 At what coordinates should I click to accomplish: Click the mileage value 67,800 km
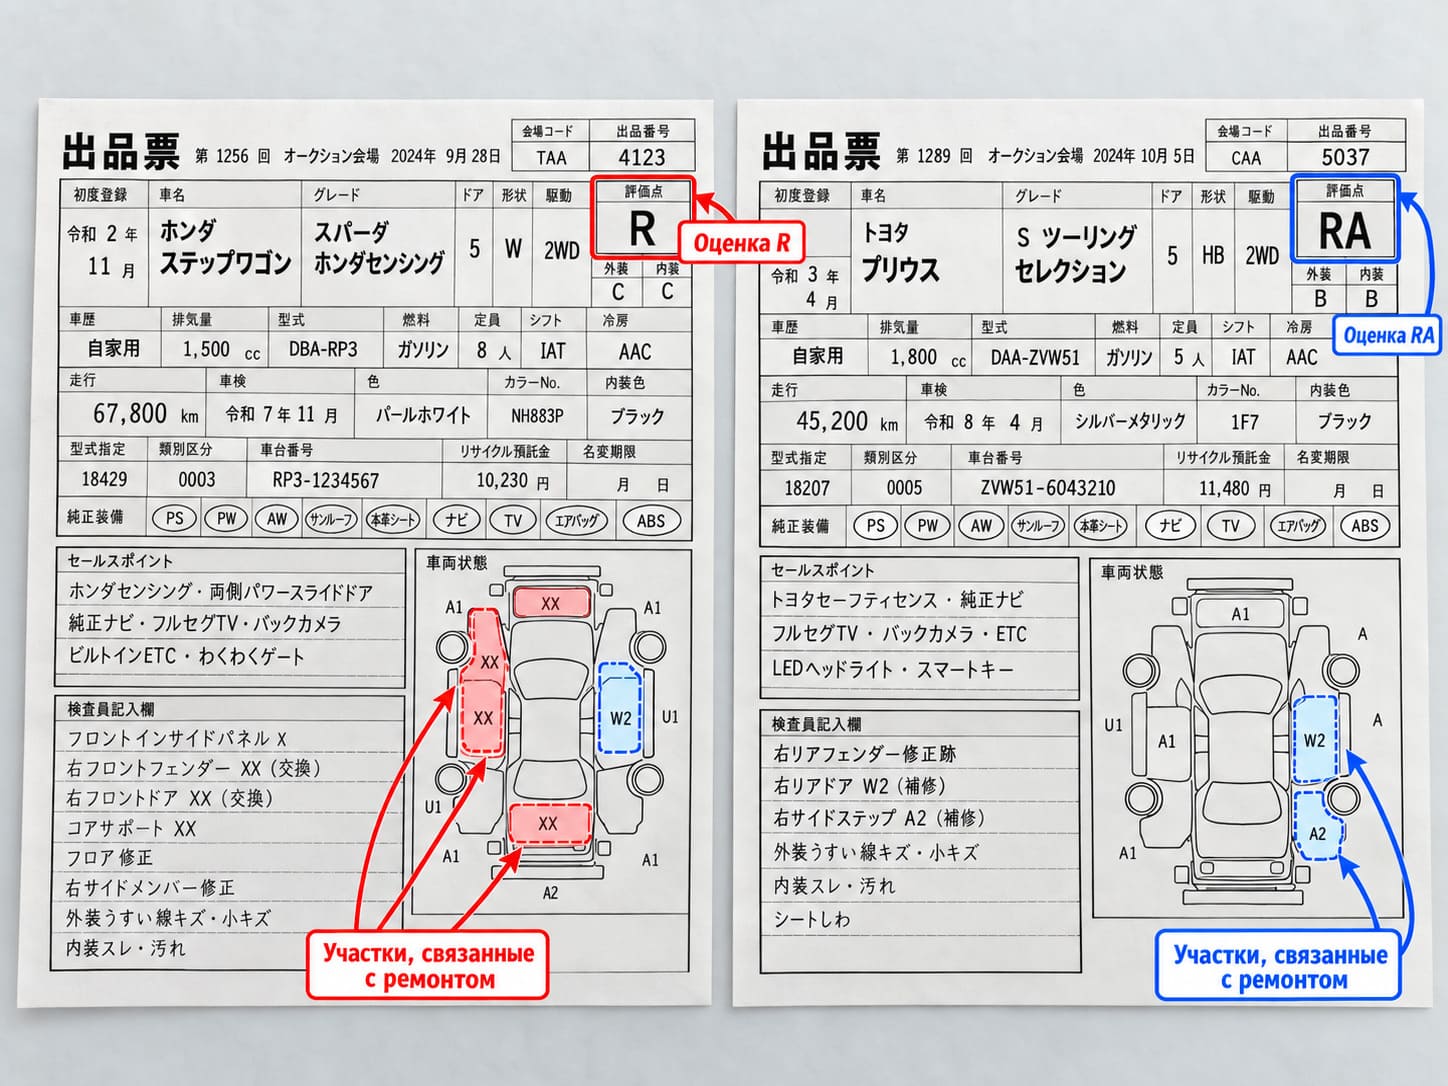click(145, 414)
